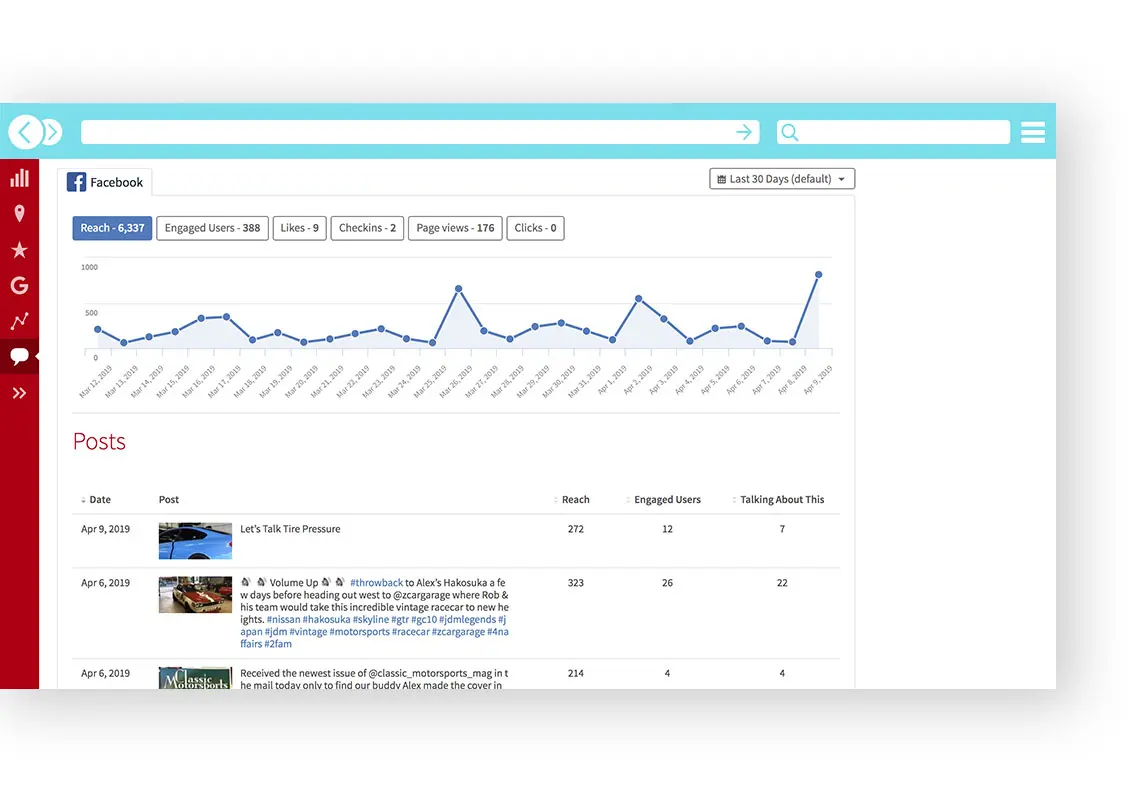
Task: Toggle the Page views - 176 metric
Action: [455, 228]
